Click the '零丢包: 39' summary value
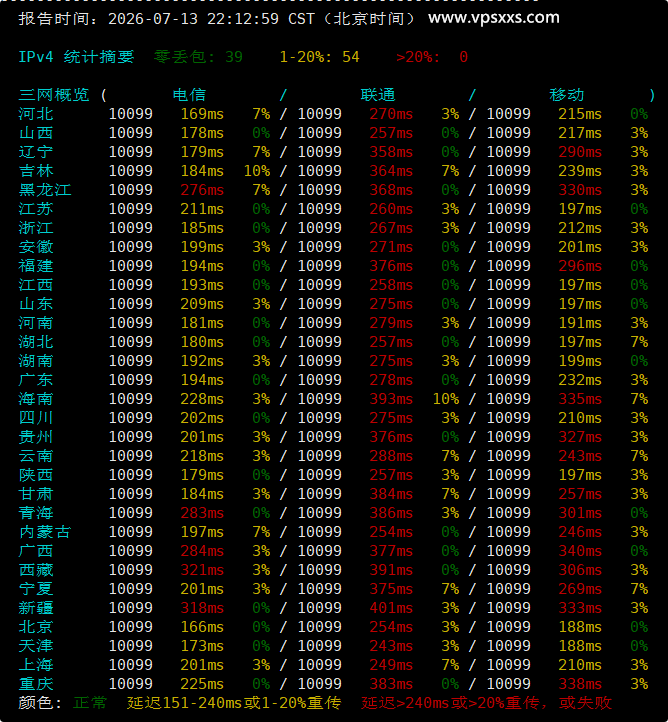The image size is (668, 722). [x=198, y=57]
